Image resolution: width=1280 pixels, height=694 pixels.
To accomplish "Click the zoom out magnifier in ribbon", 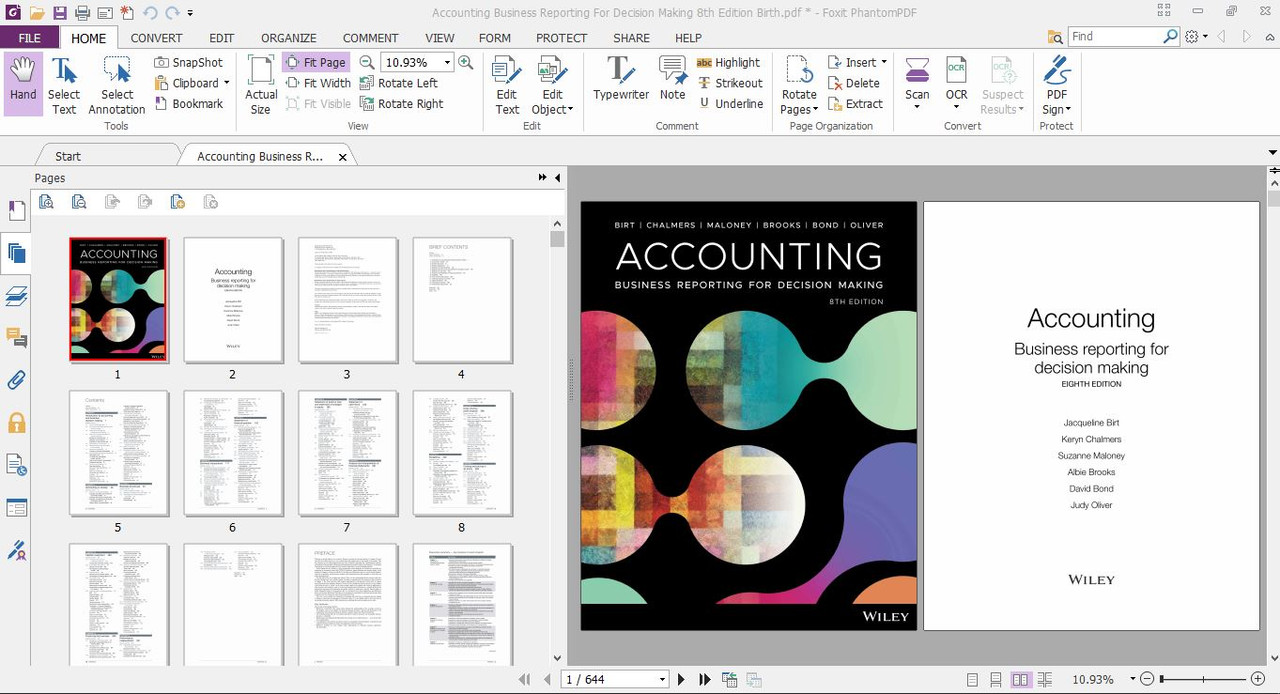I will pyautogui.click(x=367, y=62).
